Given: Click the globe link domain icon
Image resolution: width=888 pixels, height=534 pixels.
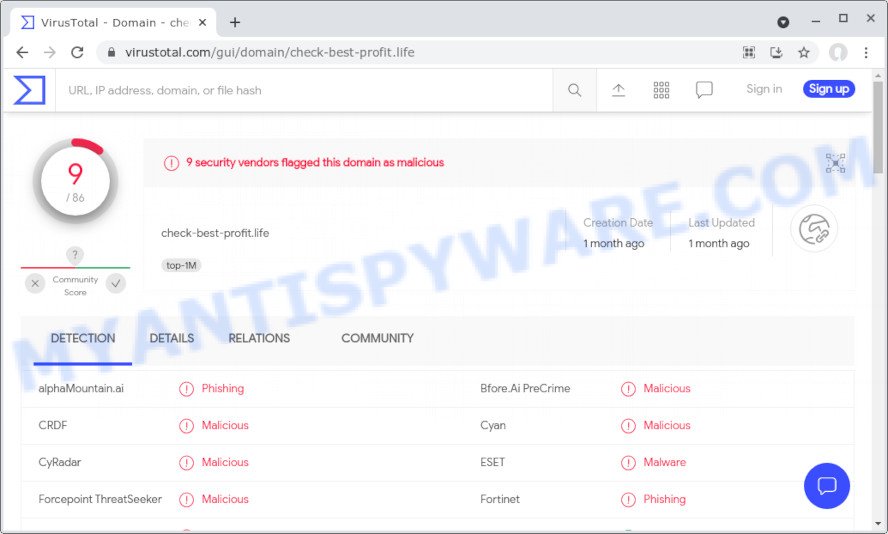Looking at the screenshot, I should (814, 229).
